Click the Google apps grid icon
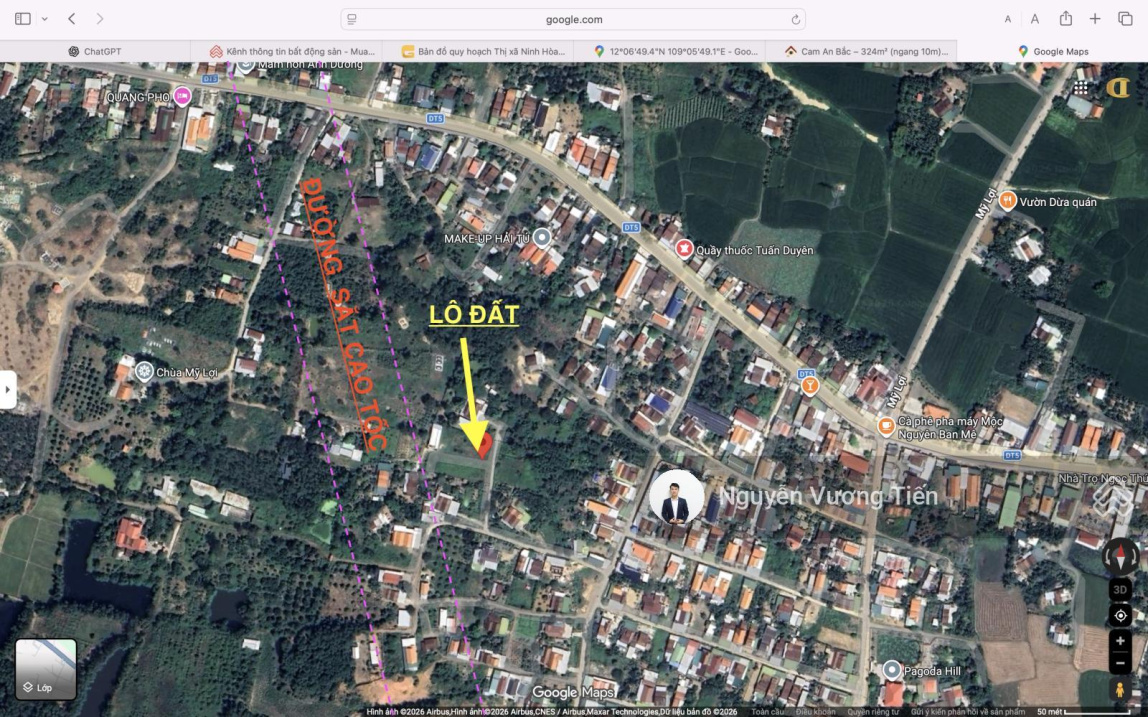The height and width of the screenshot is (717, 1148). pyautogui.click(x=1080, y=88)
